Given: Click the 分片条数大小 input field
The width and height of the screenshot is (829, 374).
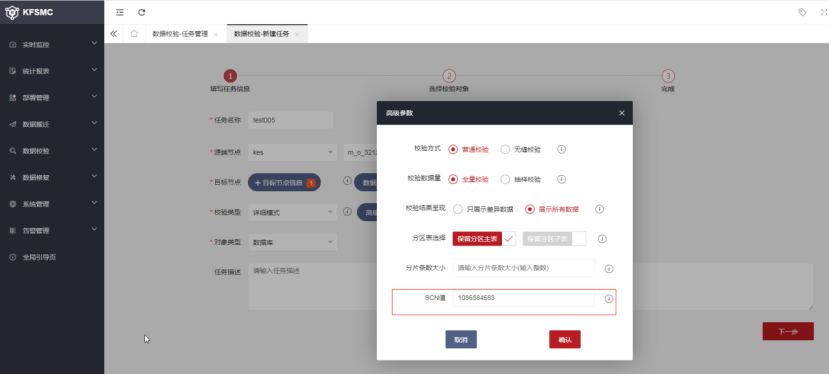Looking at the screenshot, I should (x=523, y=268).
